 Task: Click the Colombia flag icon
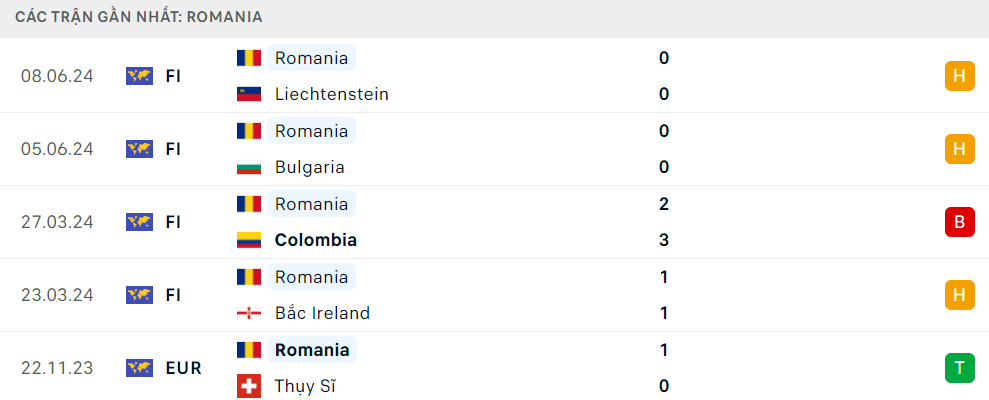249,240
